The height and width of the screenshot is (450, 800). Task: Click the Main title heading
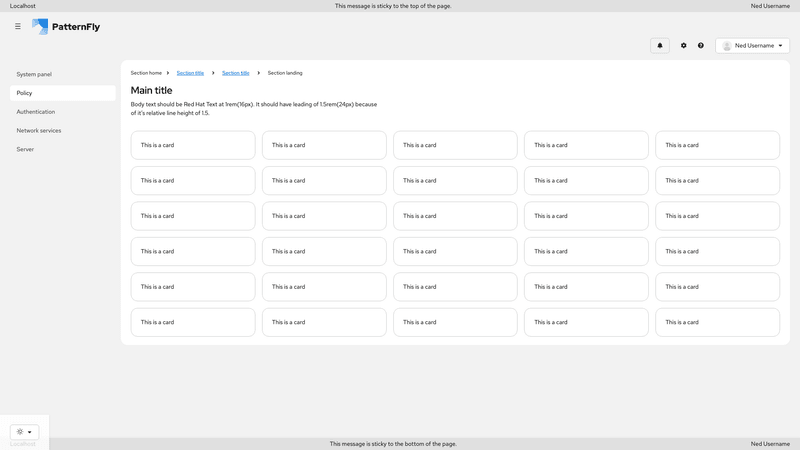coord(152,90)
